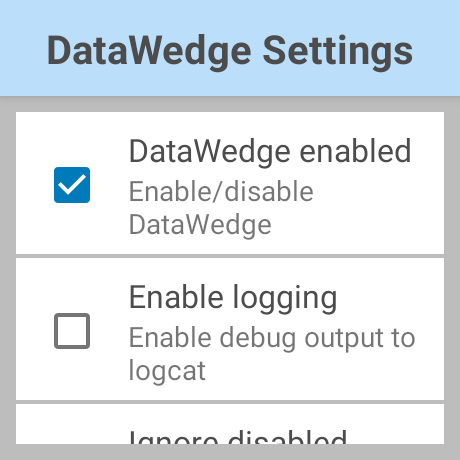Viewport: 460px width, 460px height.
Task: Tap the 'Enable debug output to logcat' description
Action: [272, 354]
